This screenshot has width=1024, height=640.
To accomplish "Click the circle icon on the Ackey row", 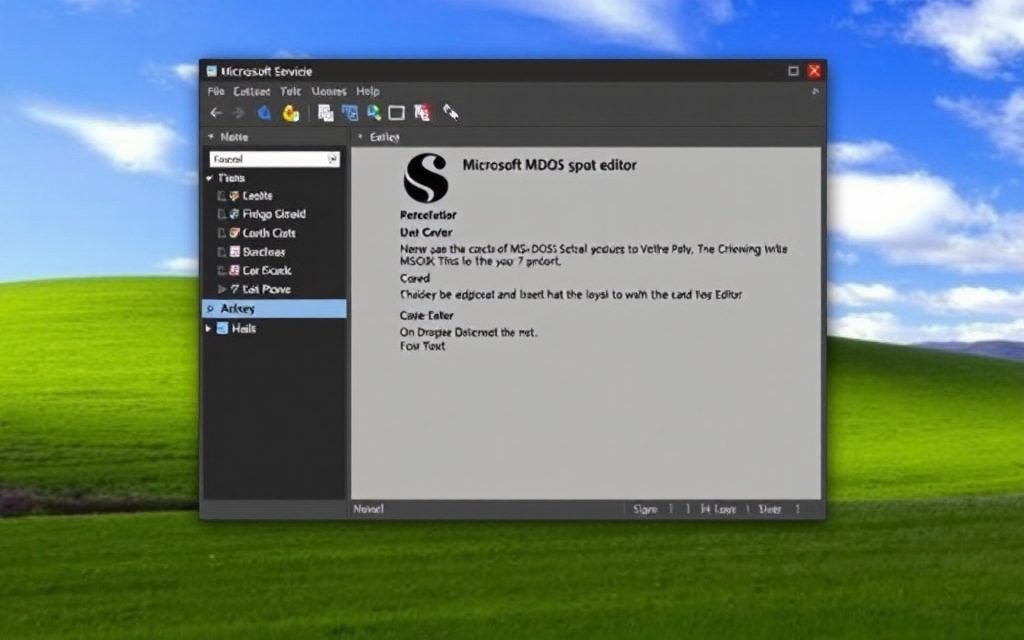I will click(210, 309).
